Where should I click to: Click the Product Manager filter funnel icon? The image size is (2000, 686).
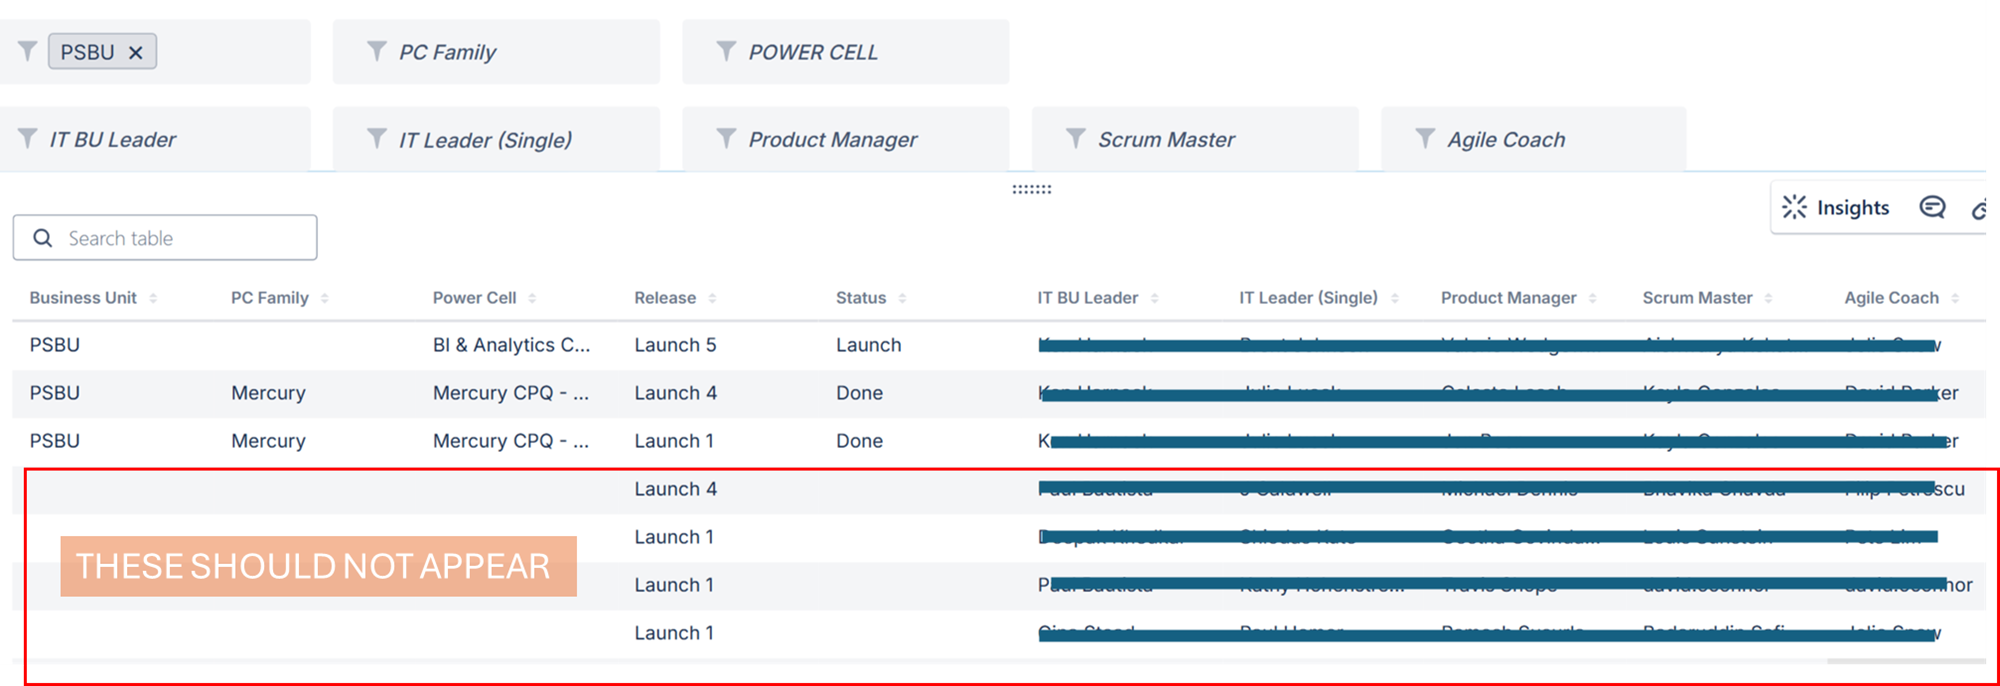[x=727, y=138]
